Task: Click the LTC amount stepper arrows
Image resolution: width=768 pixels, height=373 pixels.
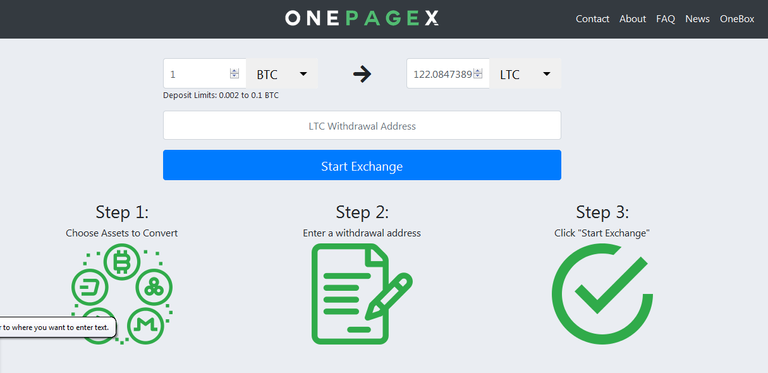Action: tap(478, 74)
